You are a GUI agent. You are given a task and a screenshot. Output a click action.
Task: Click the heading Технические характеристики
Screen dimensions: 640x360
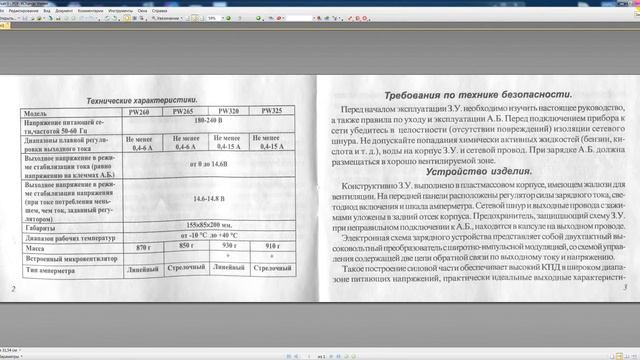tap(142, 100)
